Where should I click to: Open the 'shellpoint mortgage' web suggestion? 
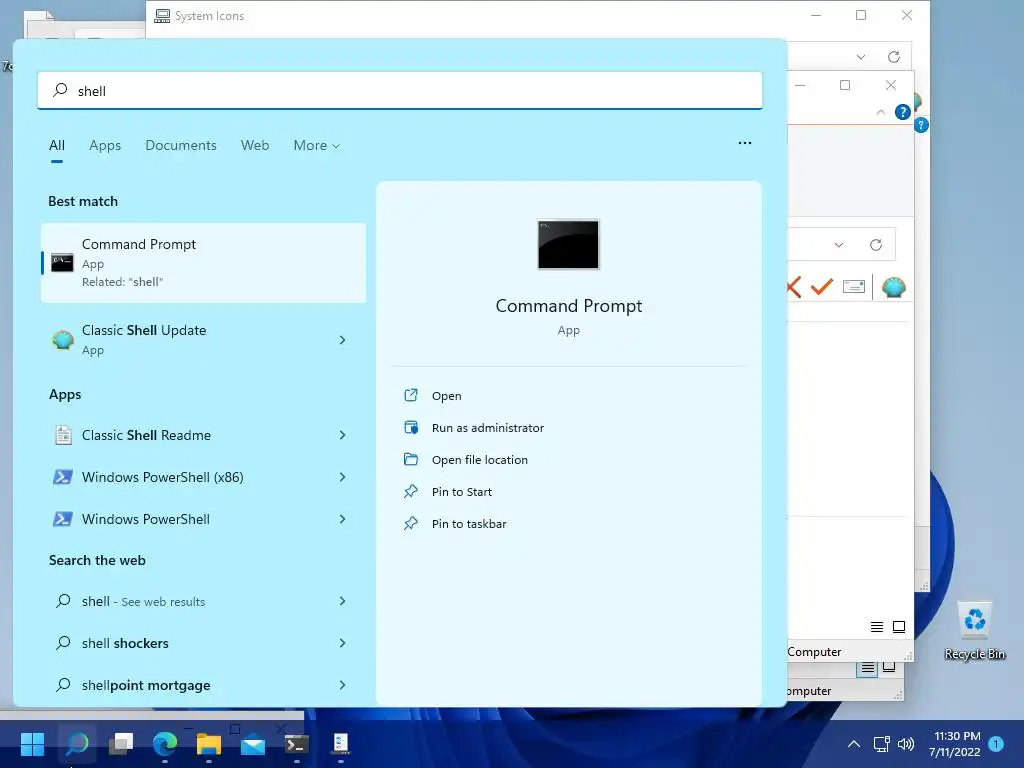(203, 685)
